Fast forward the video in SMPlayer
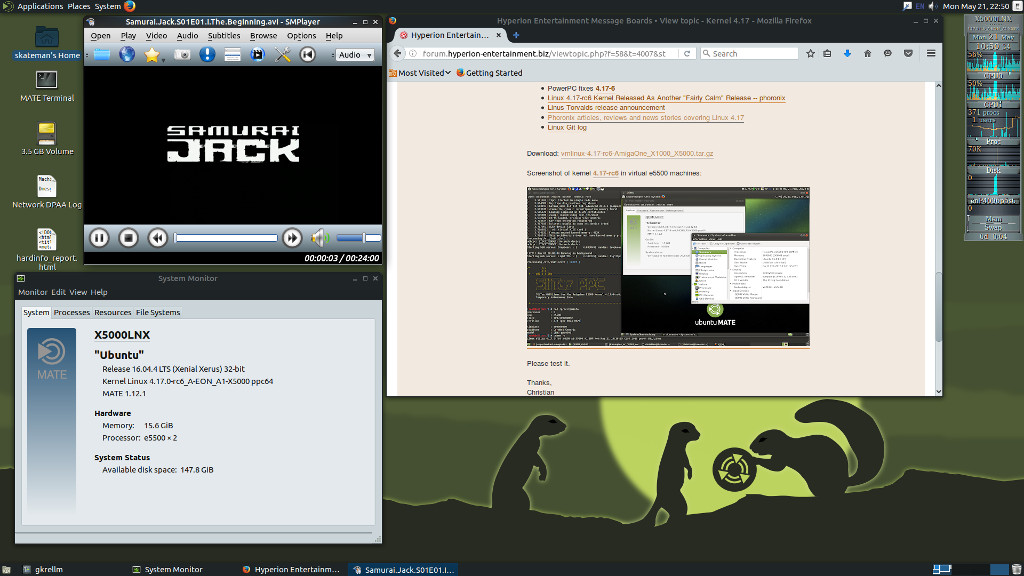 coord(292,238)
